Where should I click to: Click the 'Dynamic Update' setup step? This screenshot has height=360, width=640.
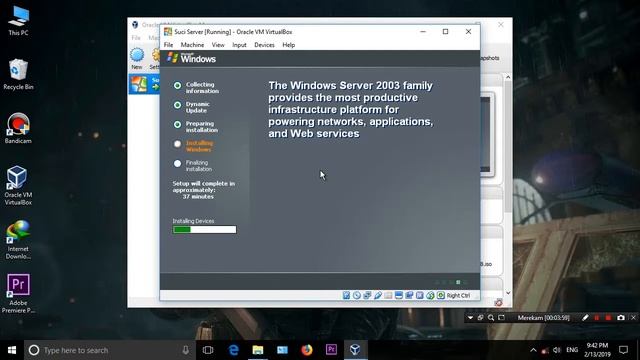[x=198, y=107]
